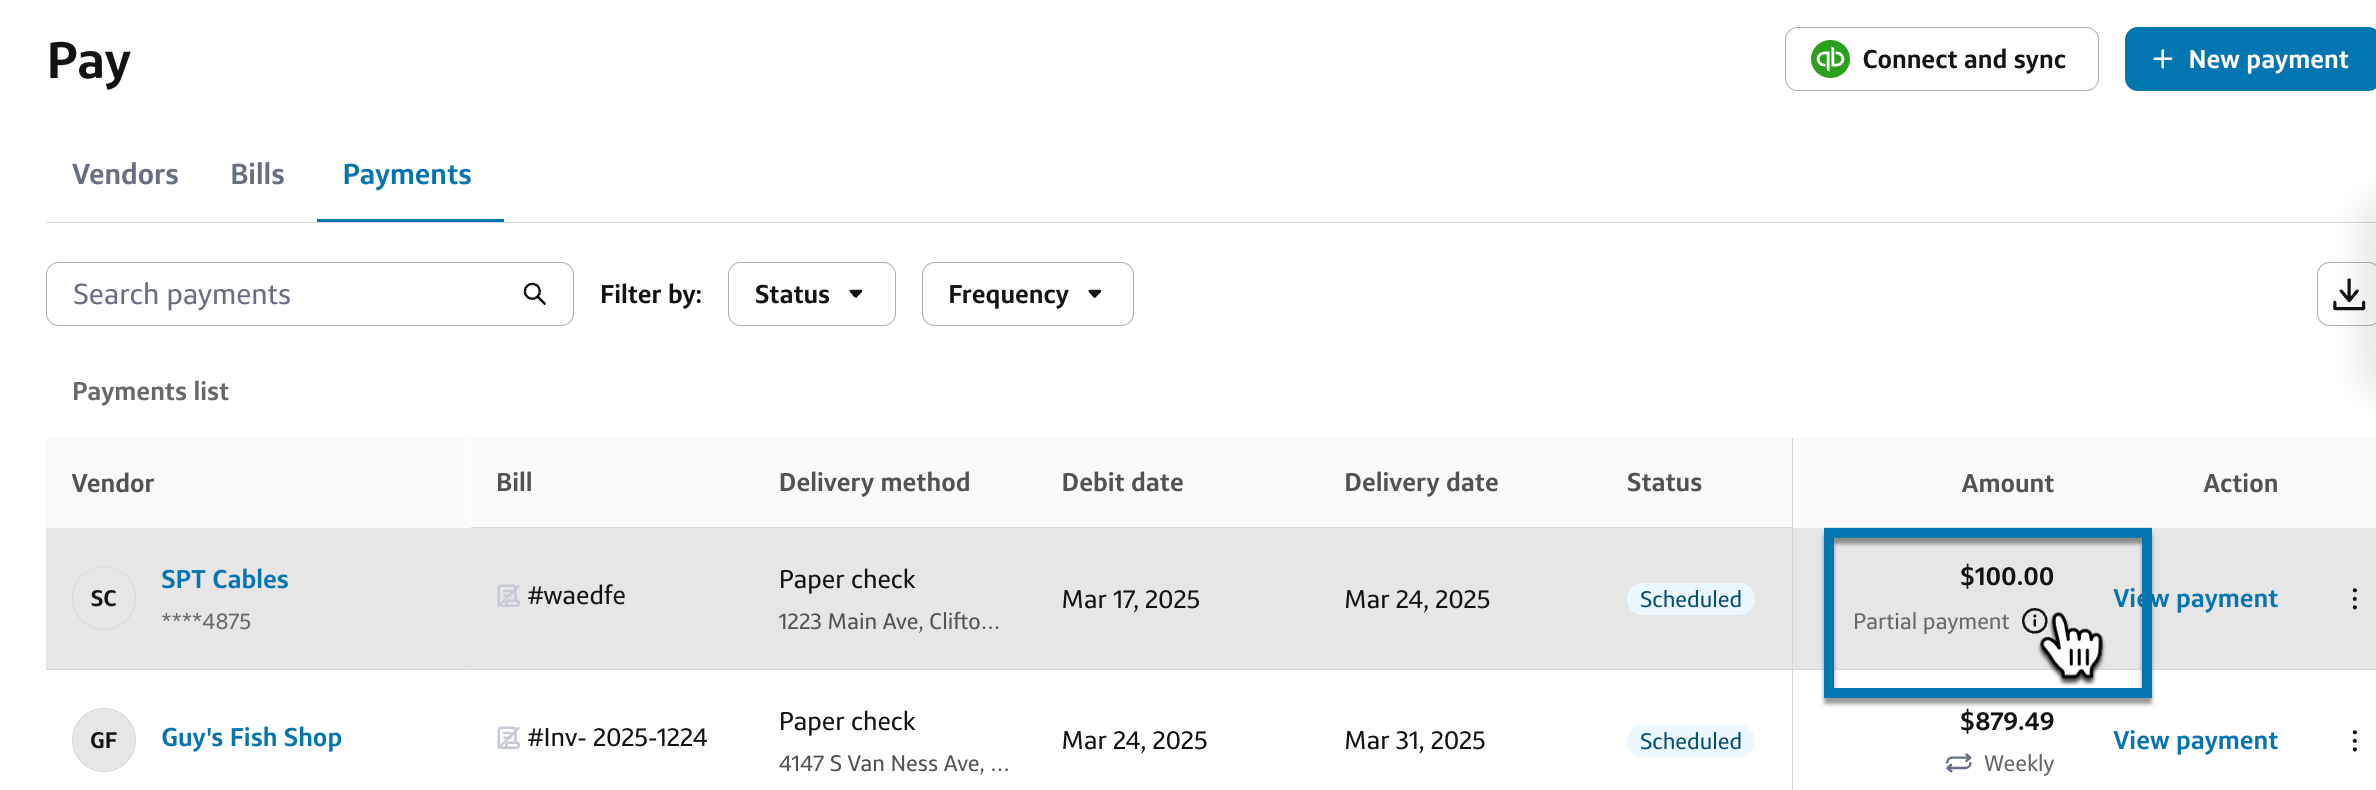Click the weekly recurring icon
The image size is (2376, 790).
(x=1958, y=763)
